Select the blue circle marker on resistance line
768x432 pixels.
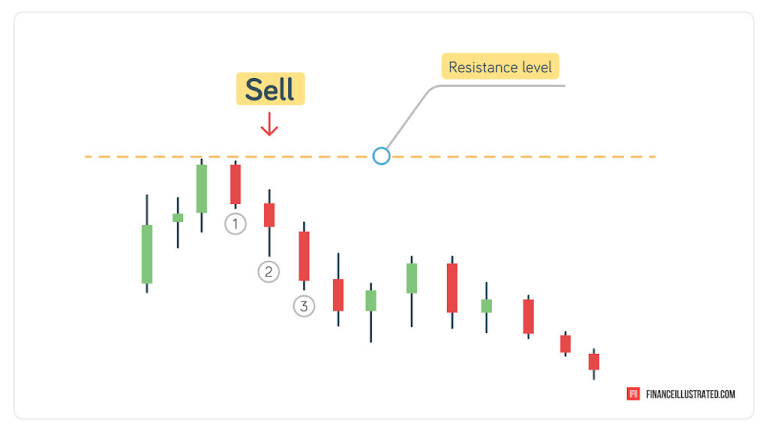tap(381, 156)
